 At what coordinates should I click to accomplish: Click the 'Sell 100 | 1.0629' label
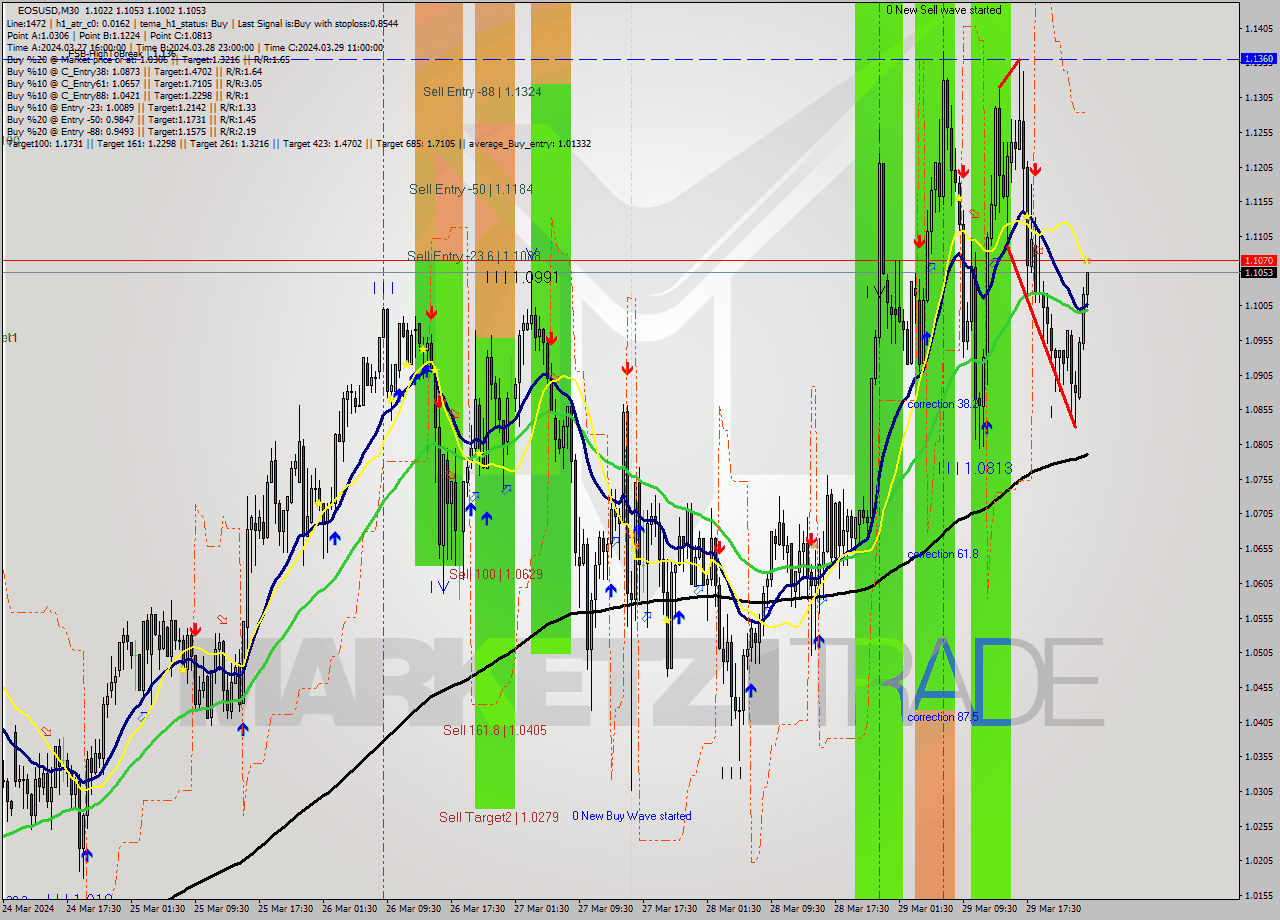click(x=496, y=574)
